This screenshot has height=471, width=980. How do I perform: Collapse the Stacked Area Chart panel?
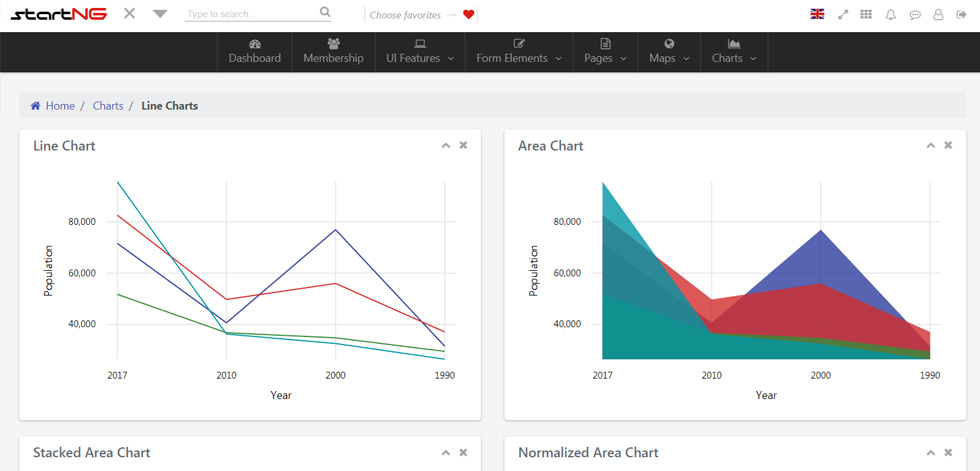446,453
